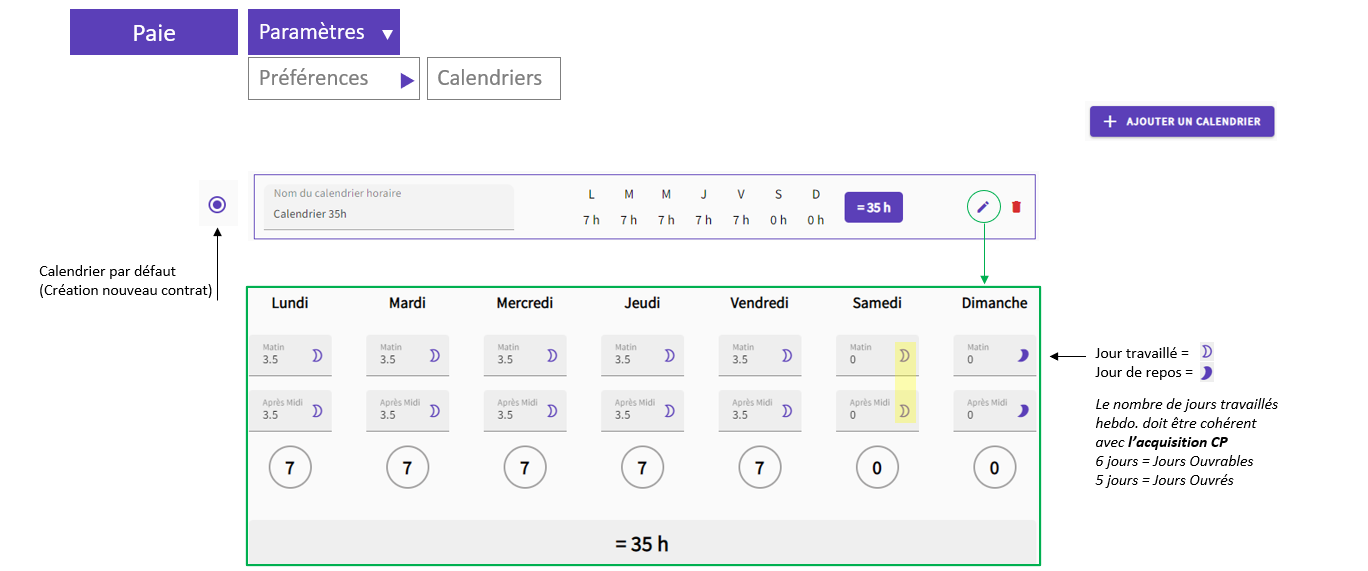
Task: Click the pencil edit icon for Calendrier 35h
Action: click(984, 207)
